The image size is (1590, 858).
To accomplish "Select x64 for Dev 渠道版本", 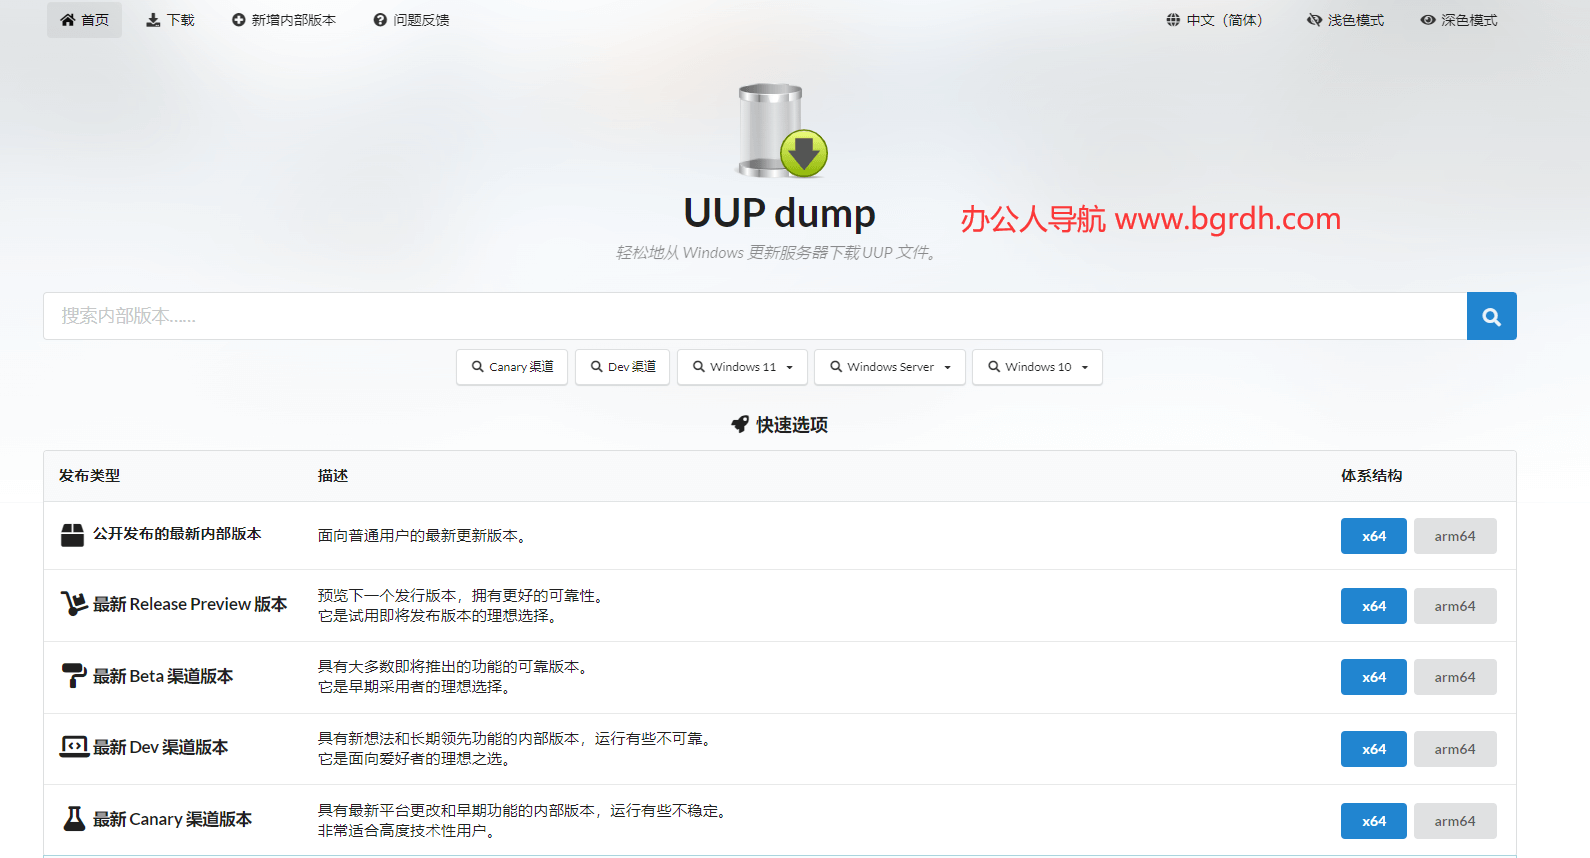I will (1374, 749).
